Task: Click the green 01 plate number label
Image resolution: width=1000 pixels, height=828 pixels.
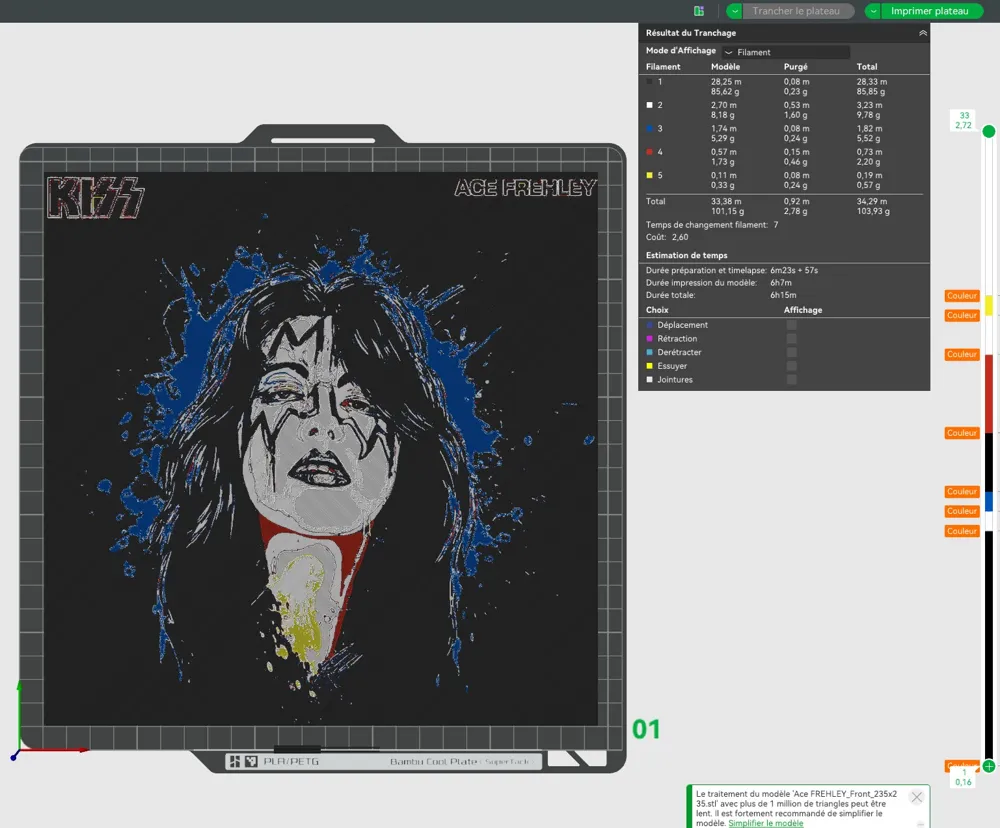Action: [x=646, y=729]
